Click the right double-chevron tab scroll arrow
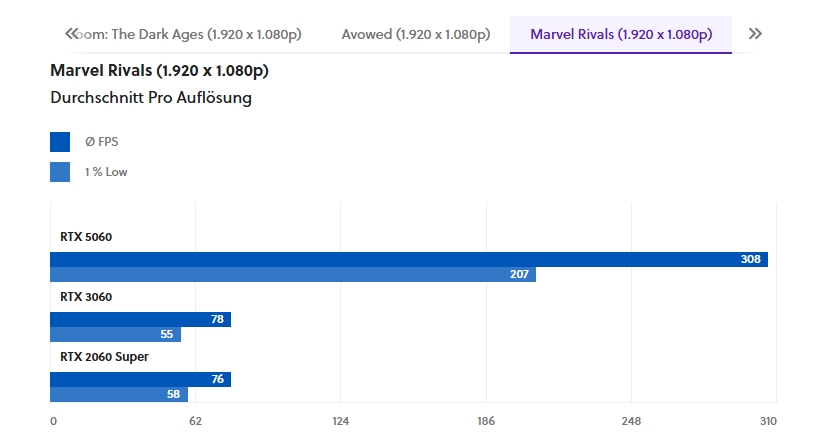This screenshot has width=815, height=441. coord(755,34)
